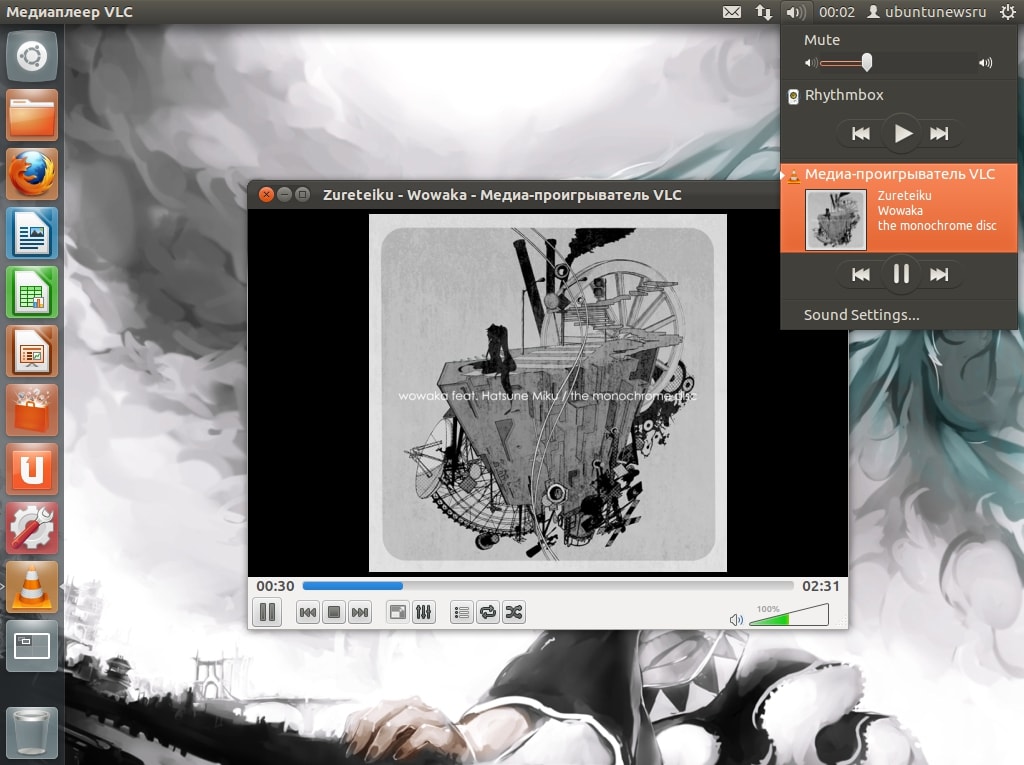Minimize the VLC window

(284, 195)
